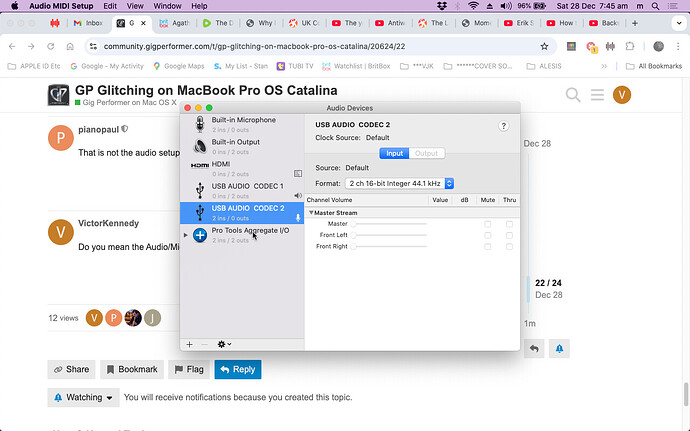Open the Window menu

[167, 6]
